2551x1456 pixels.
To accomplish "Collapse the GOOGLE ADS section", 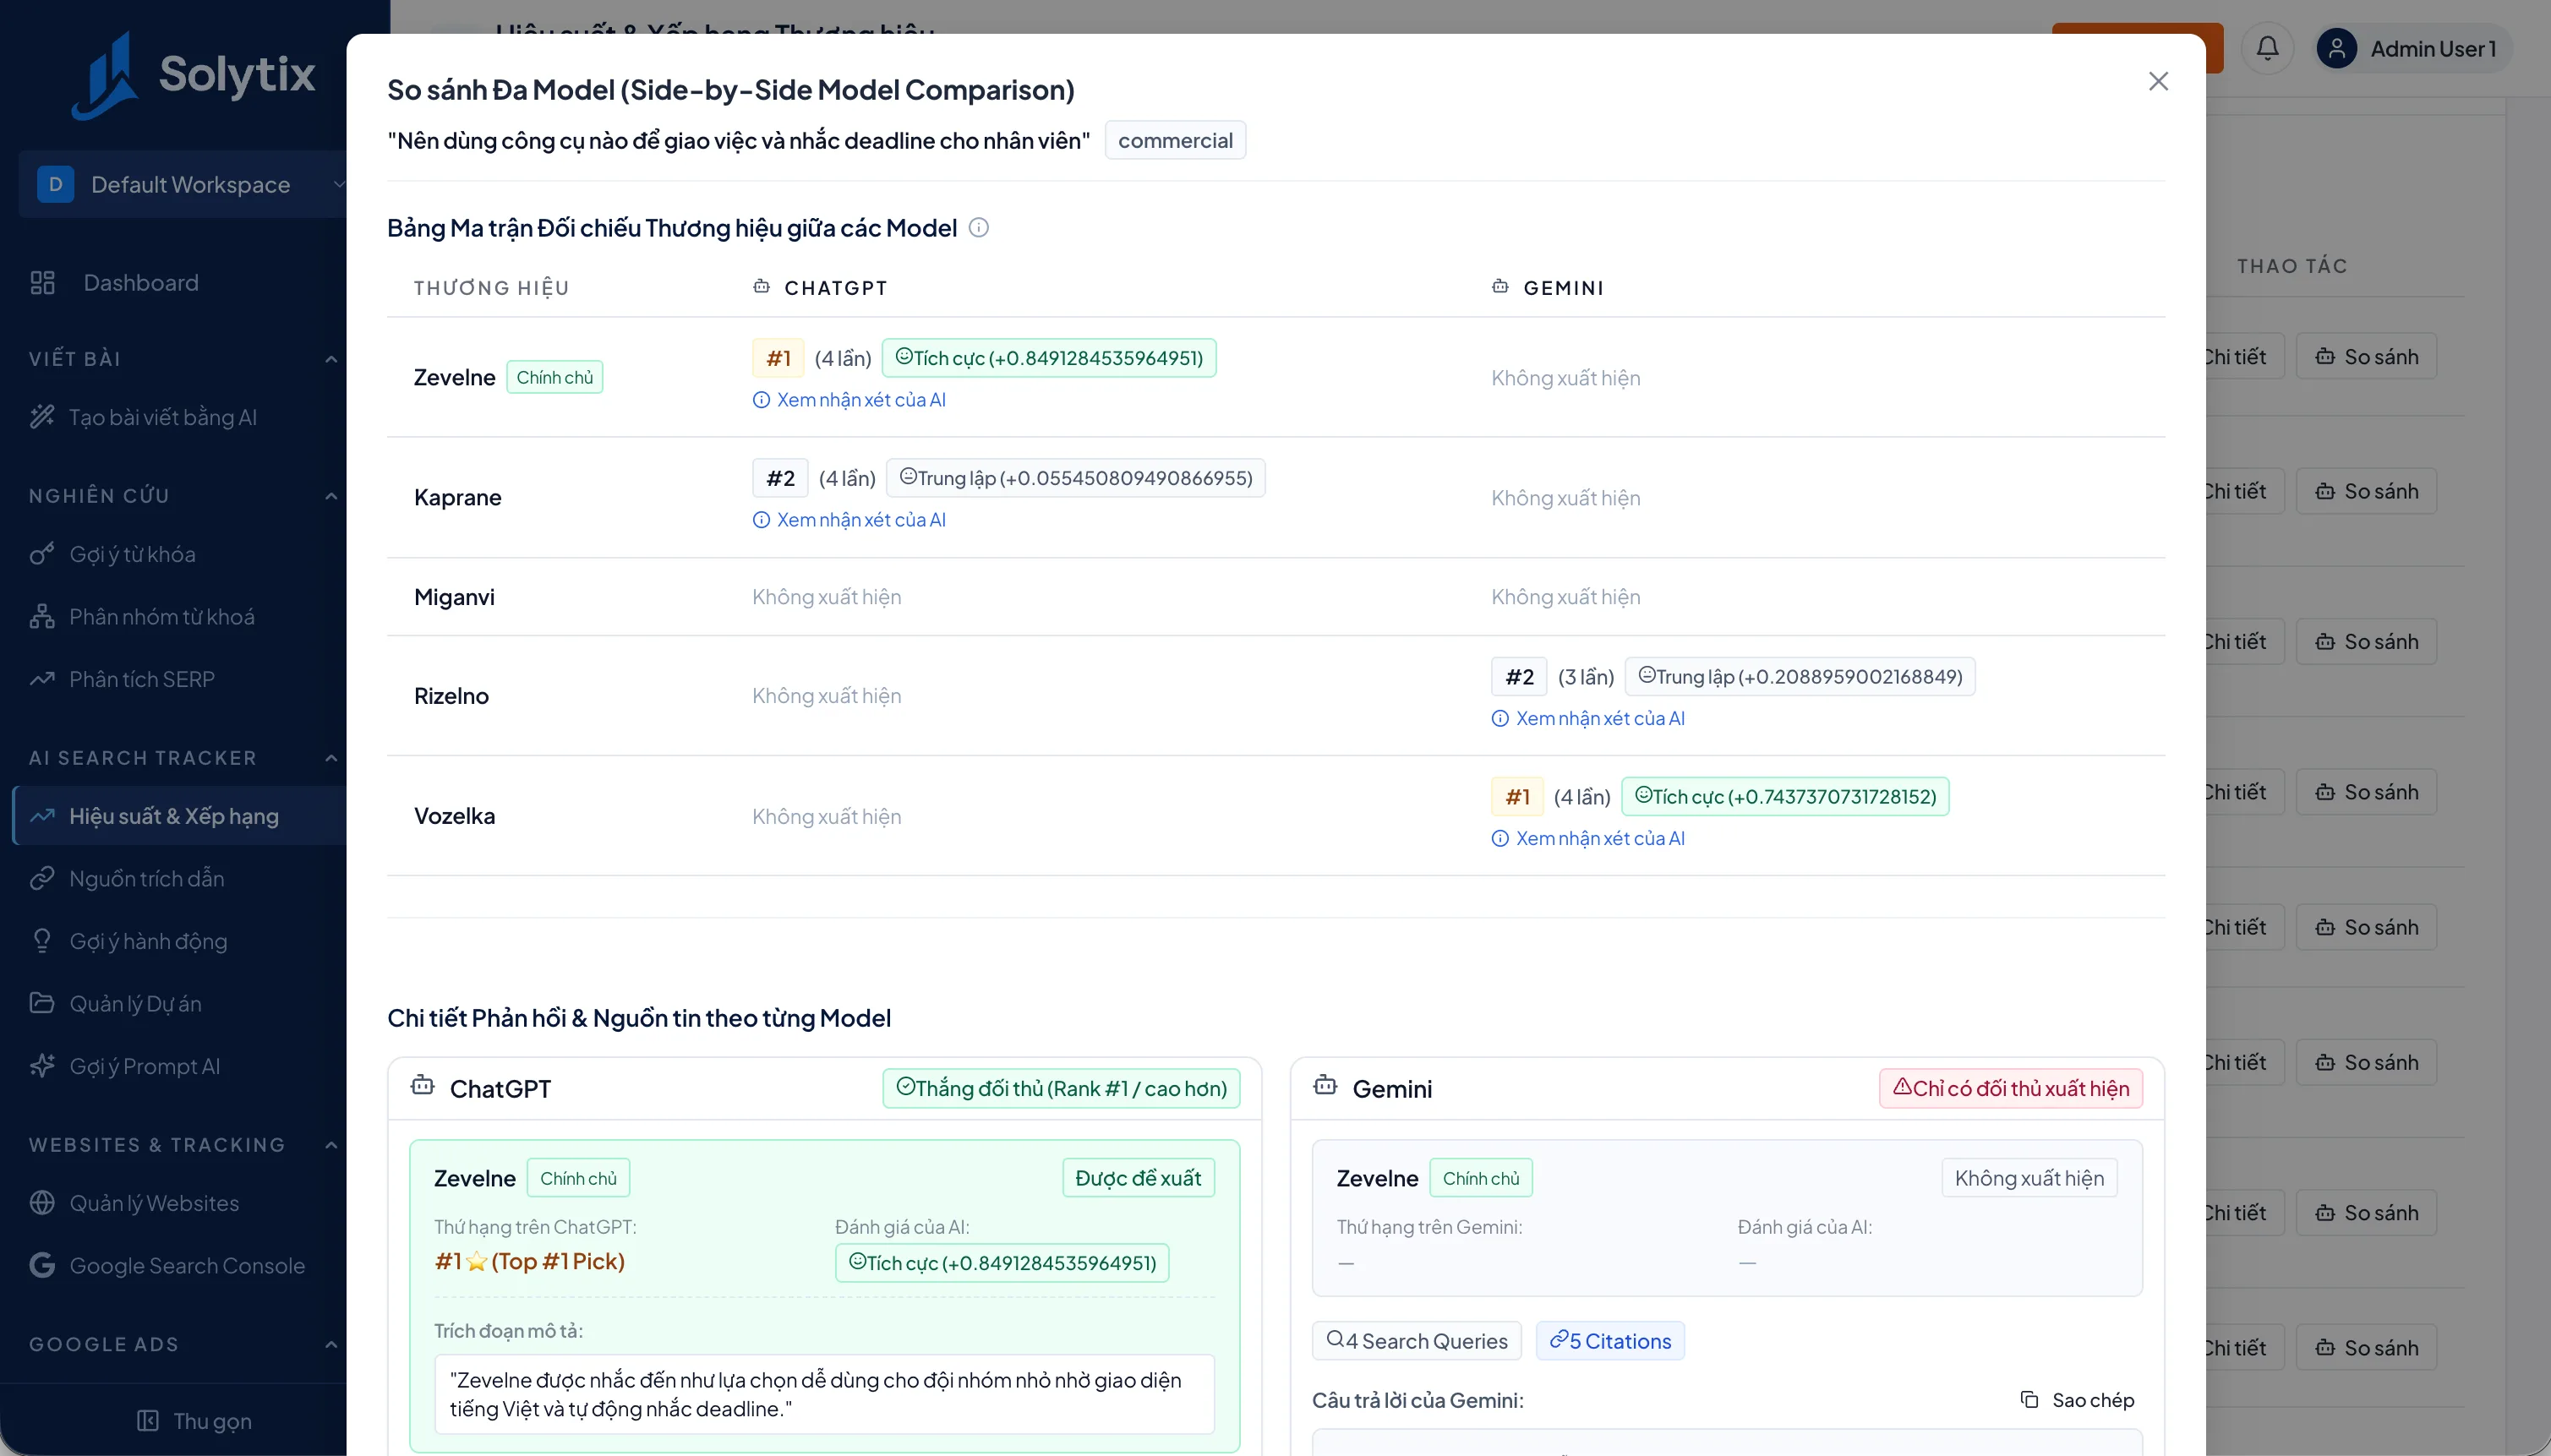I will (331, 1345).
